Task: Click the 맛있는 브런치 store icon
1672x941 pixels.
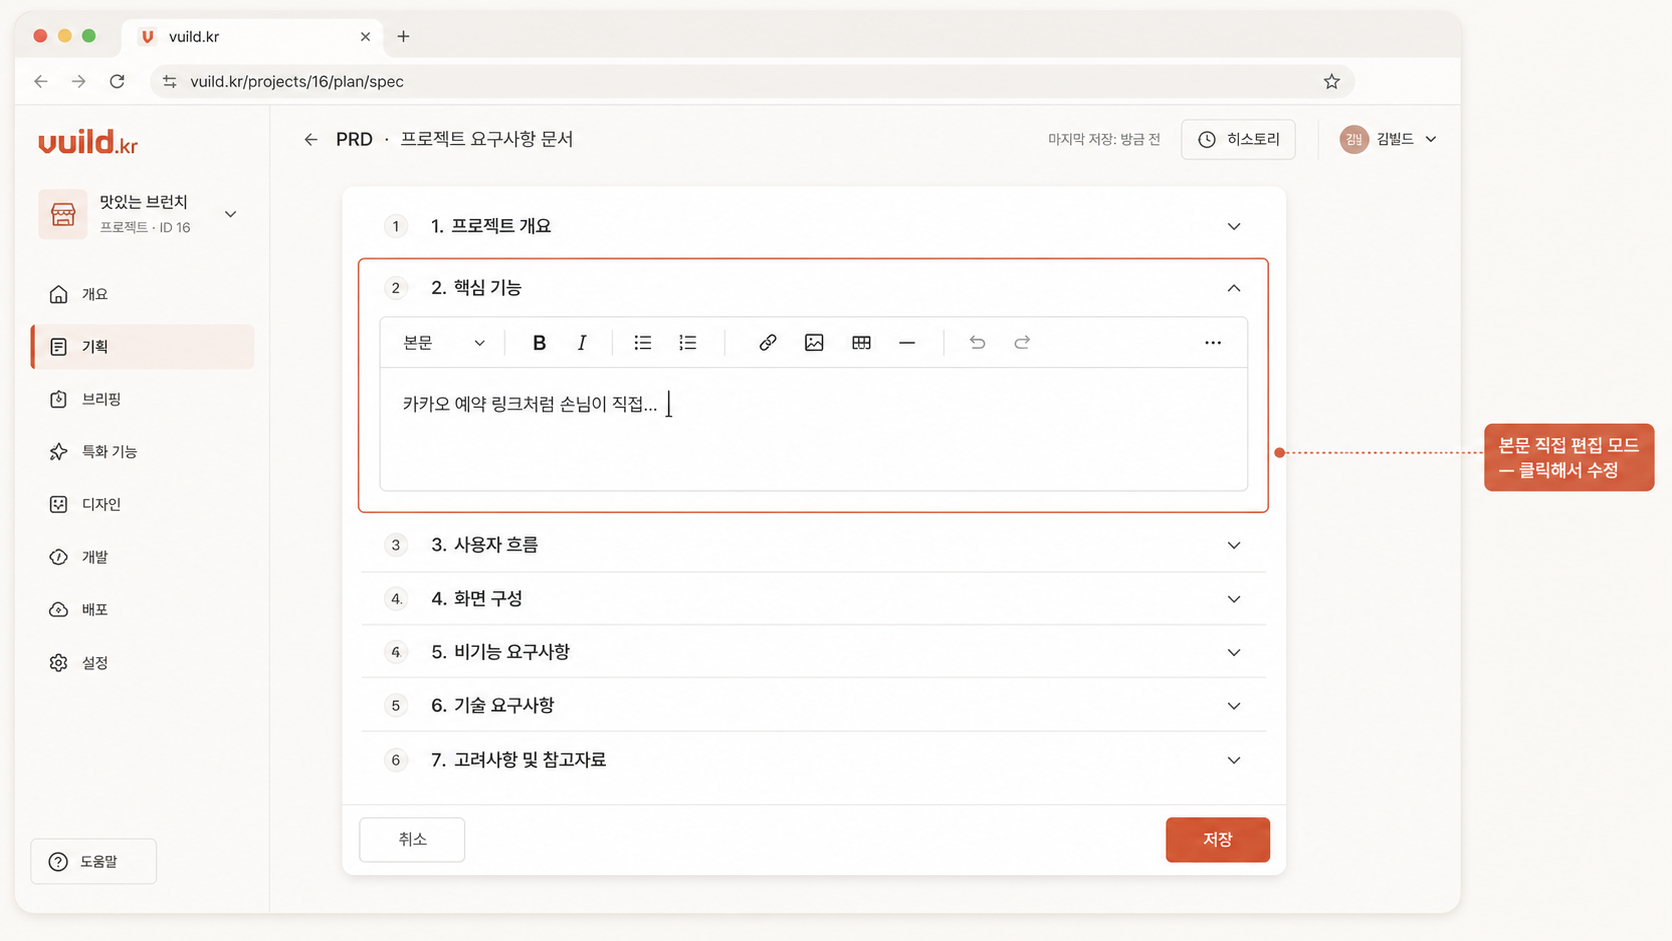Action: [x=63, y=214]
